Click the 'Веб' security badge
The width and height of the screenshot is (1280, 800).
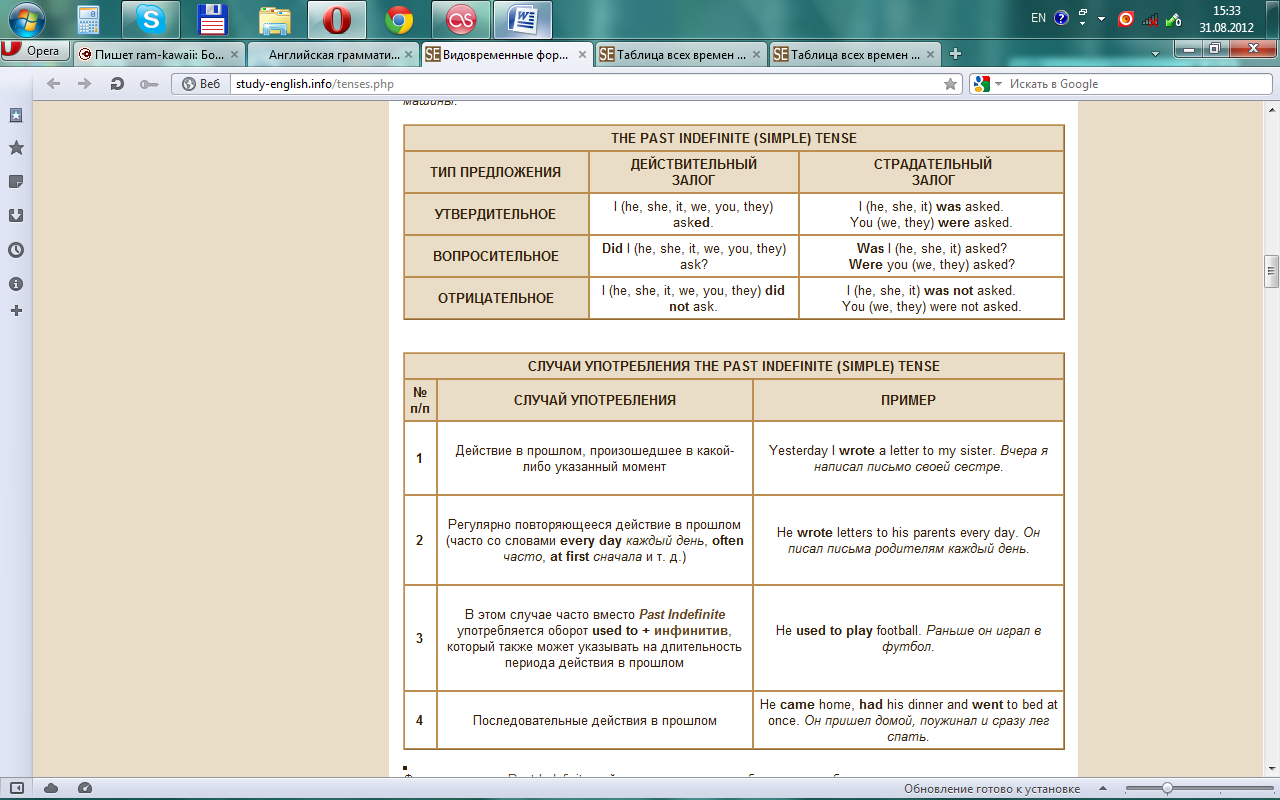(x=201, y=84)
